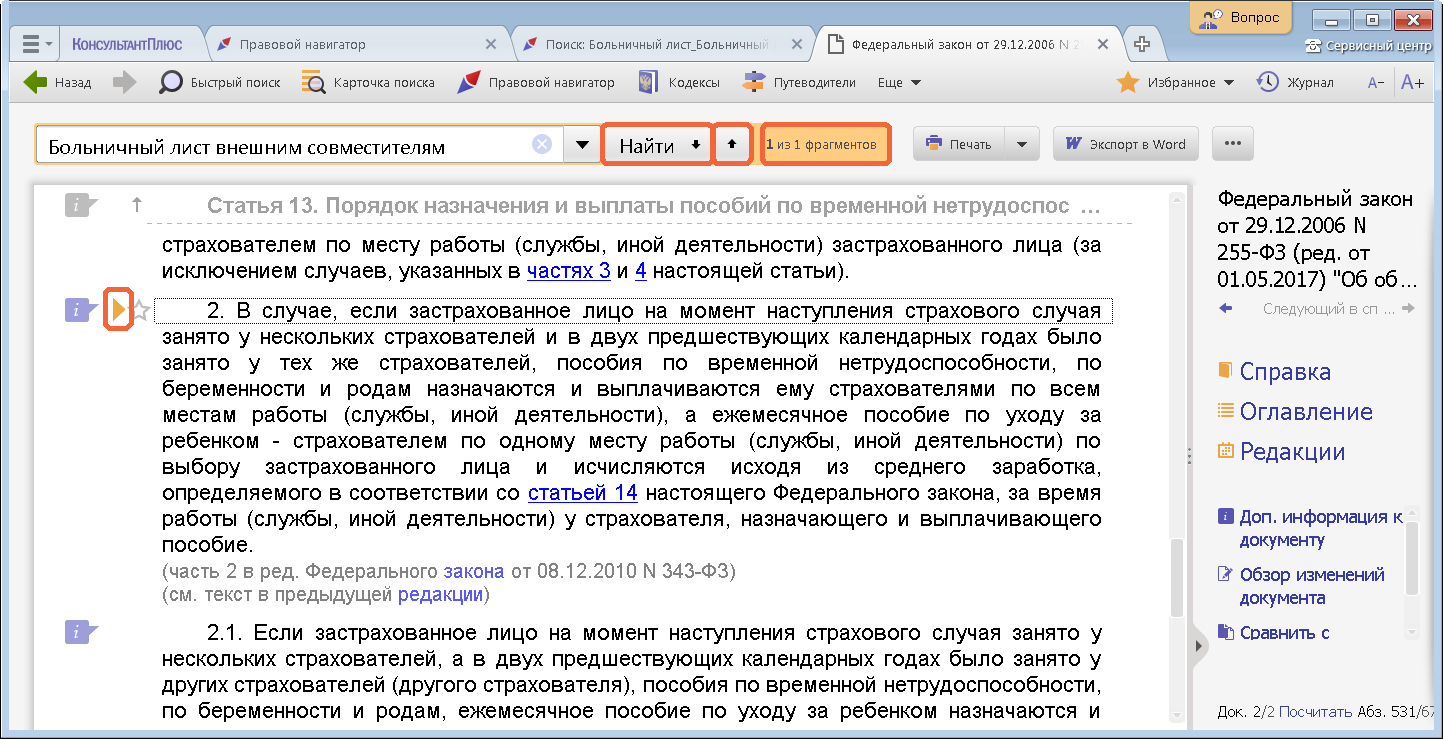Open a new tab with plus icon
This screenshot has height=739, width=1443.
coord(1141,45)
